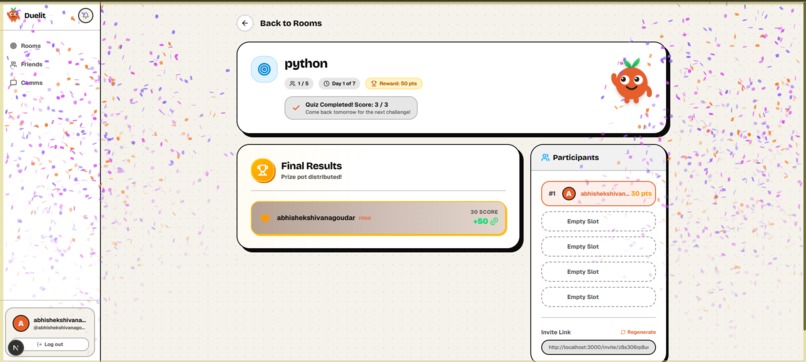Image resolution: width=806 pixels, height=362 pixels.
Task: Click the back arrow button
Action: coord(245,23)
